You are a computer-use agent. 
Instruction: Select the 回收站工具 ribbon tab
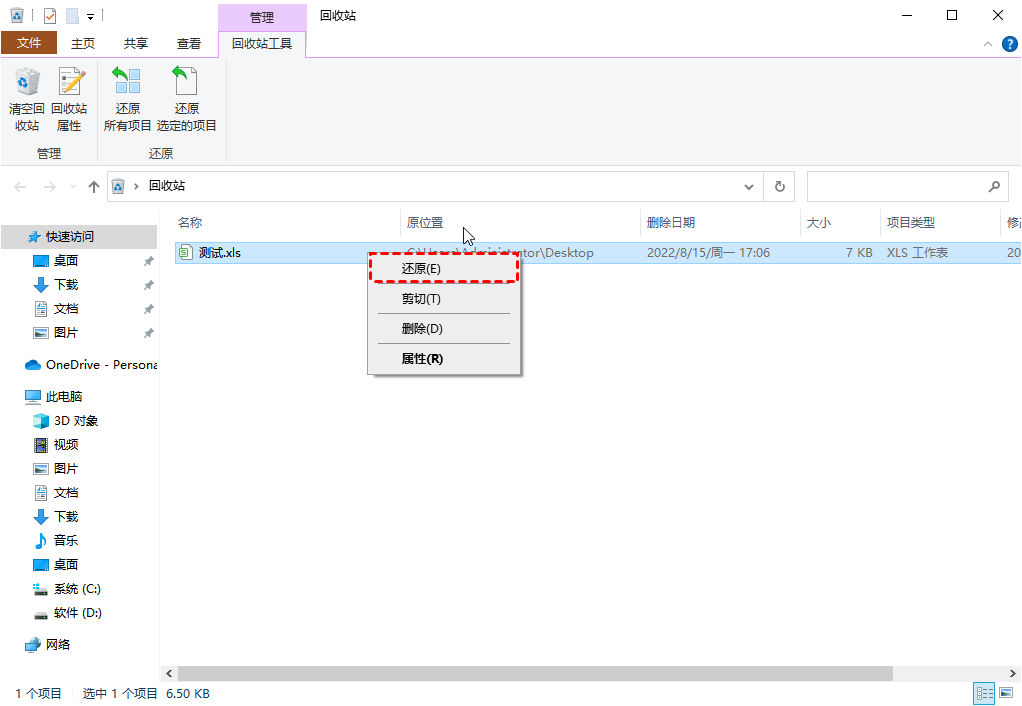click(262, 44)
